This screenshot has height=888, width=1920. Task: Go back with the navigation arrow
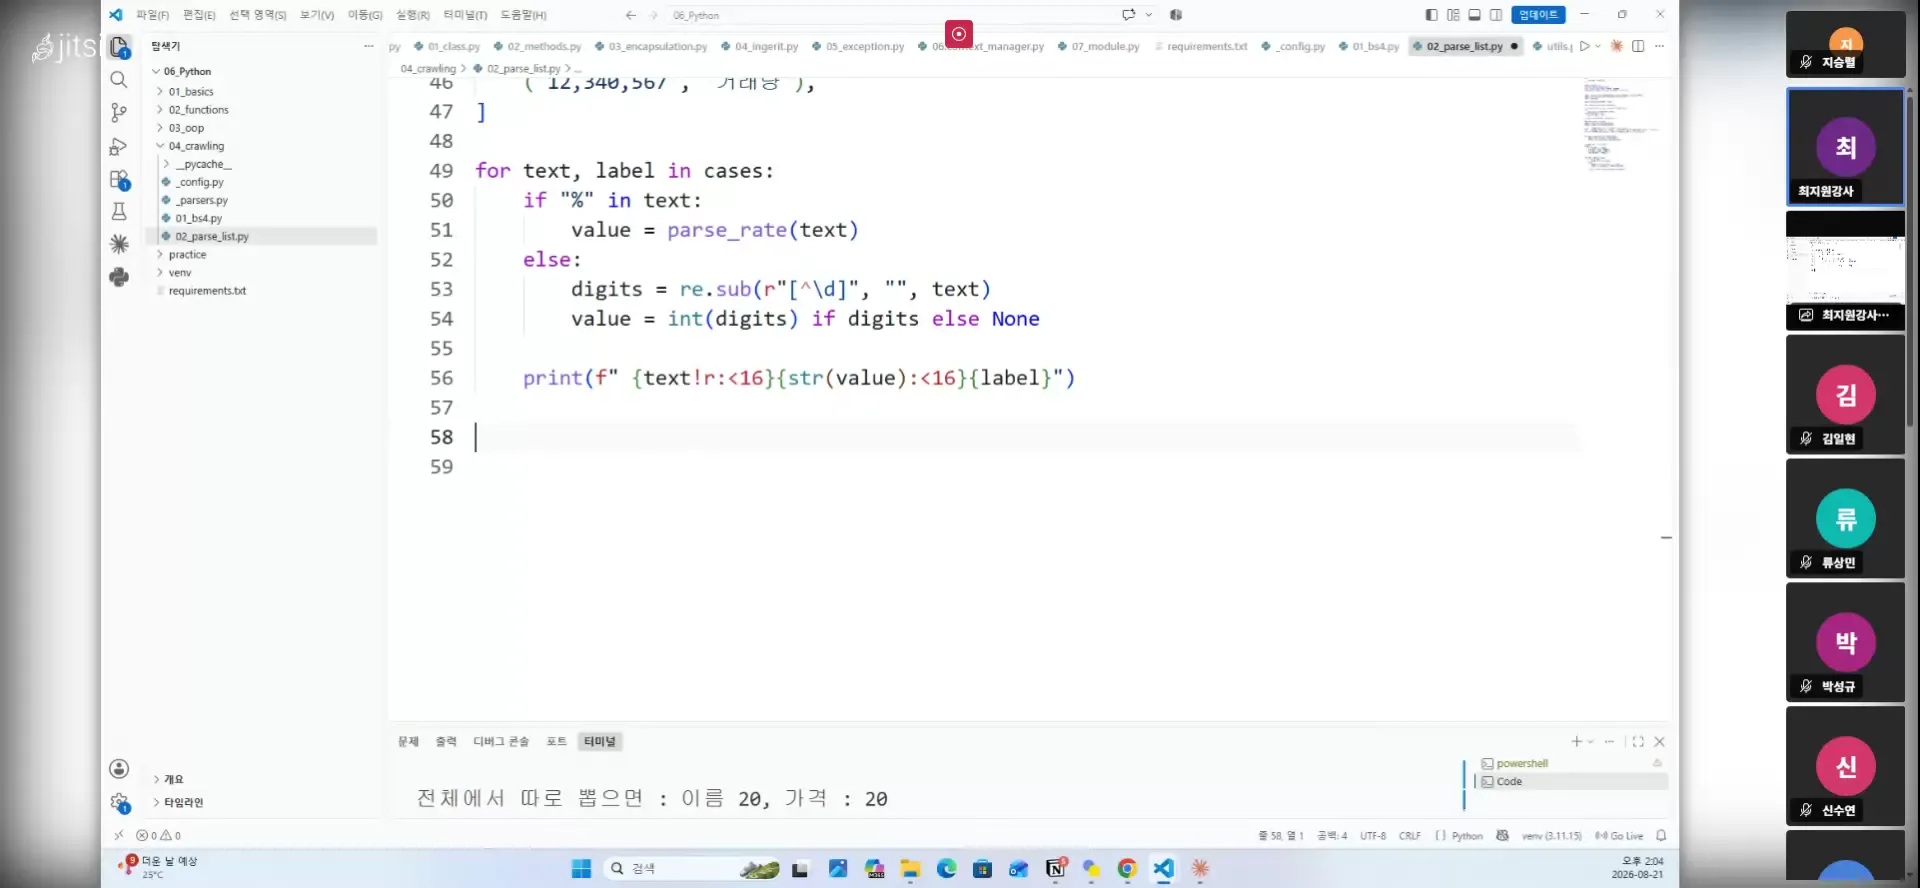tap(631, 15)
